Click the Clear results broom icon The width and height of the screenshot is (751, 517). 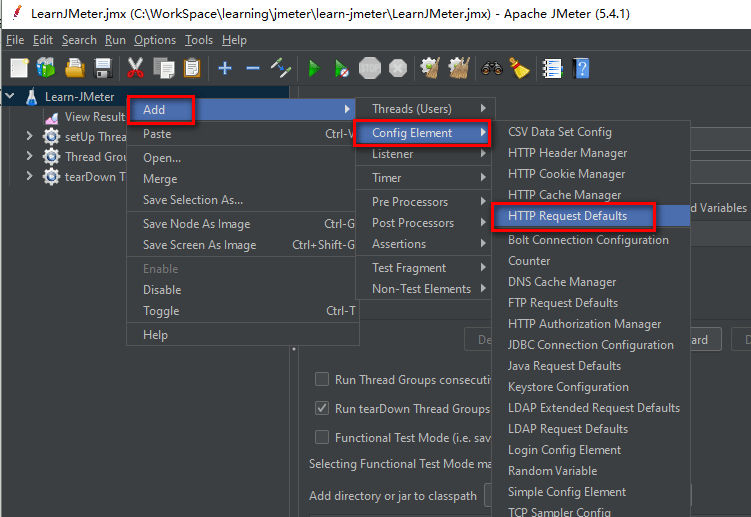430,68
